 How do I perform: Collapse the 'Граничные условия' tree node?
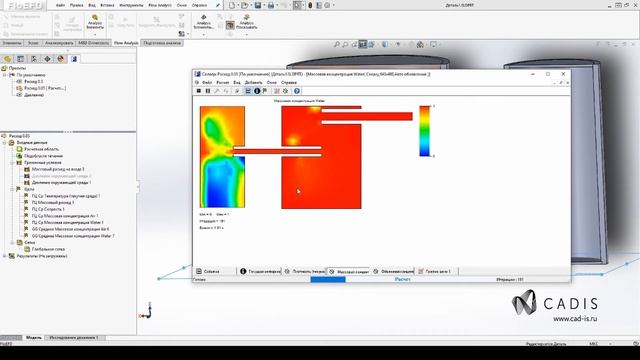tap(12, 163)
